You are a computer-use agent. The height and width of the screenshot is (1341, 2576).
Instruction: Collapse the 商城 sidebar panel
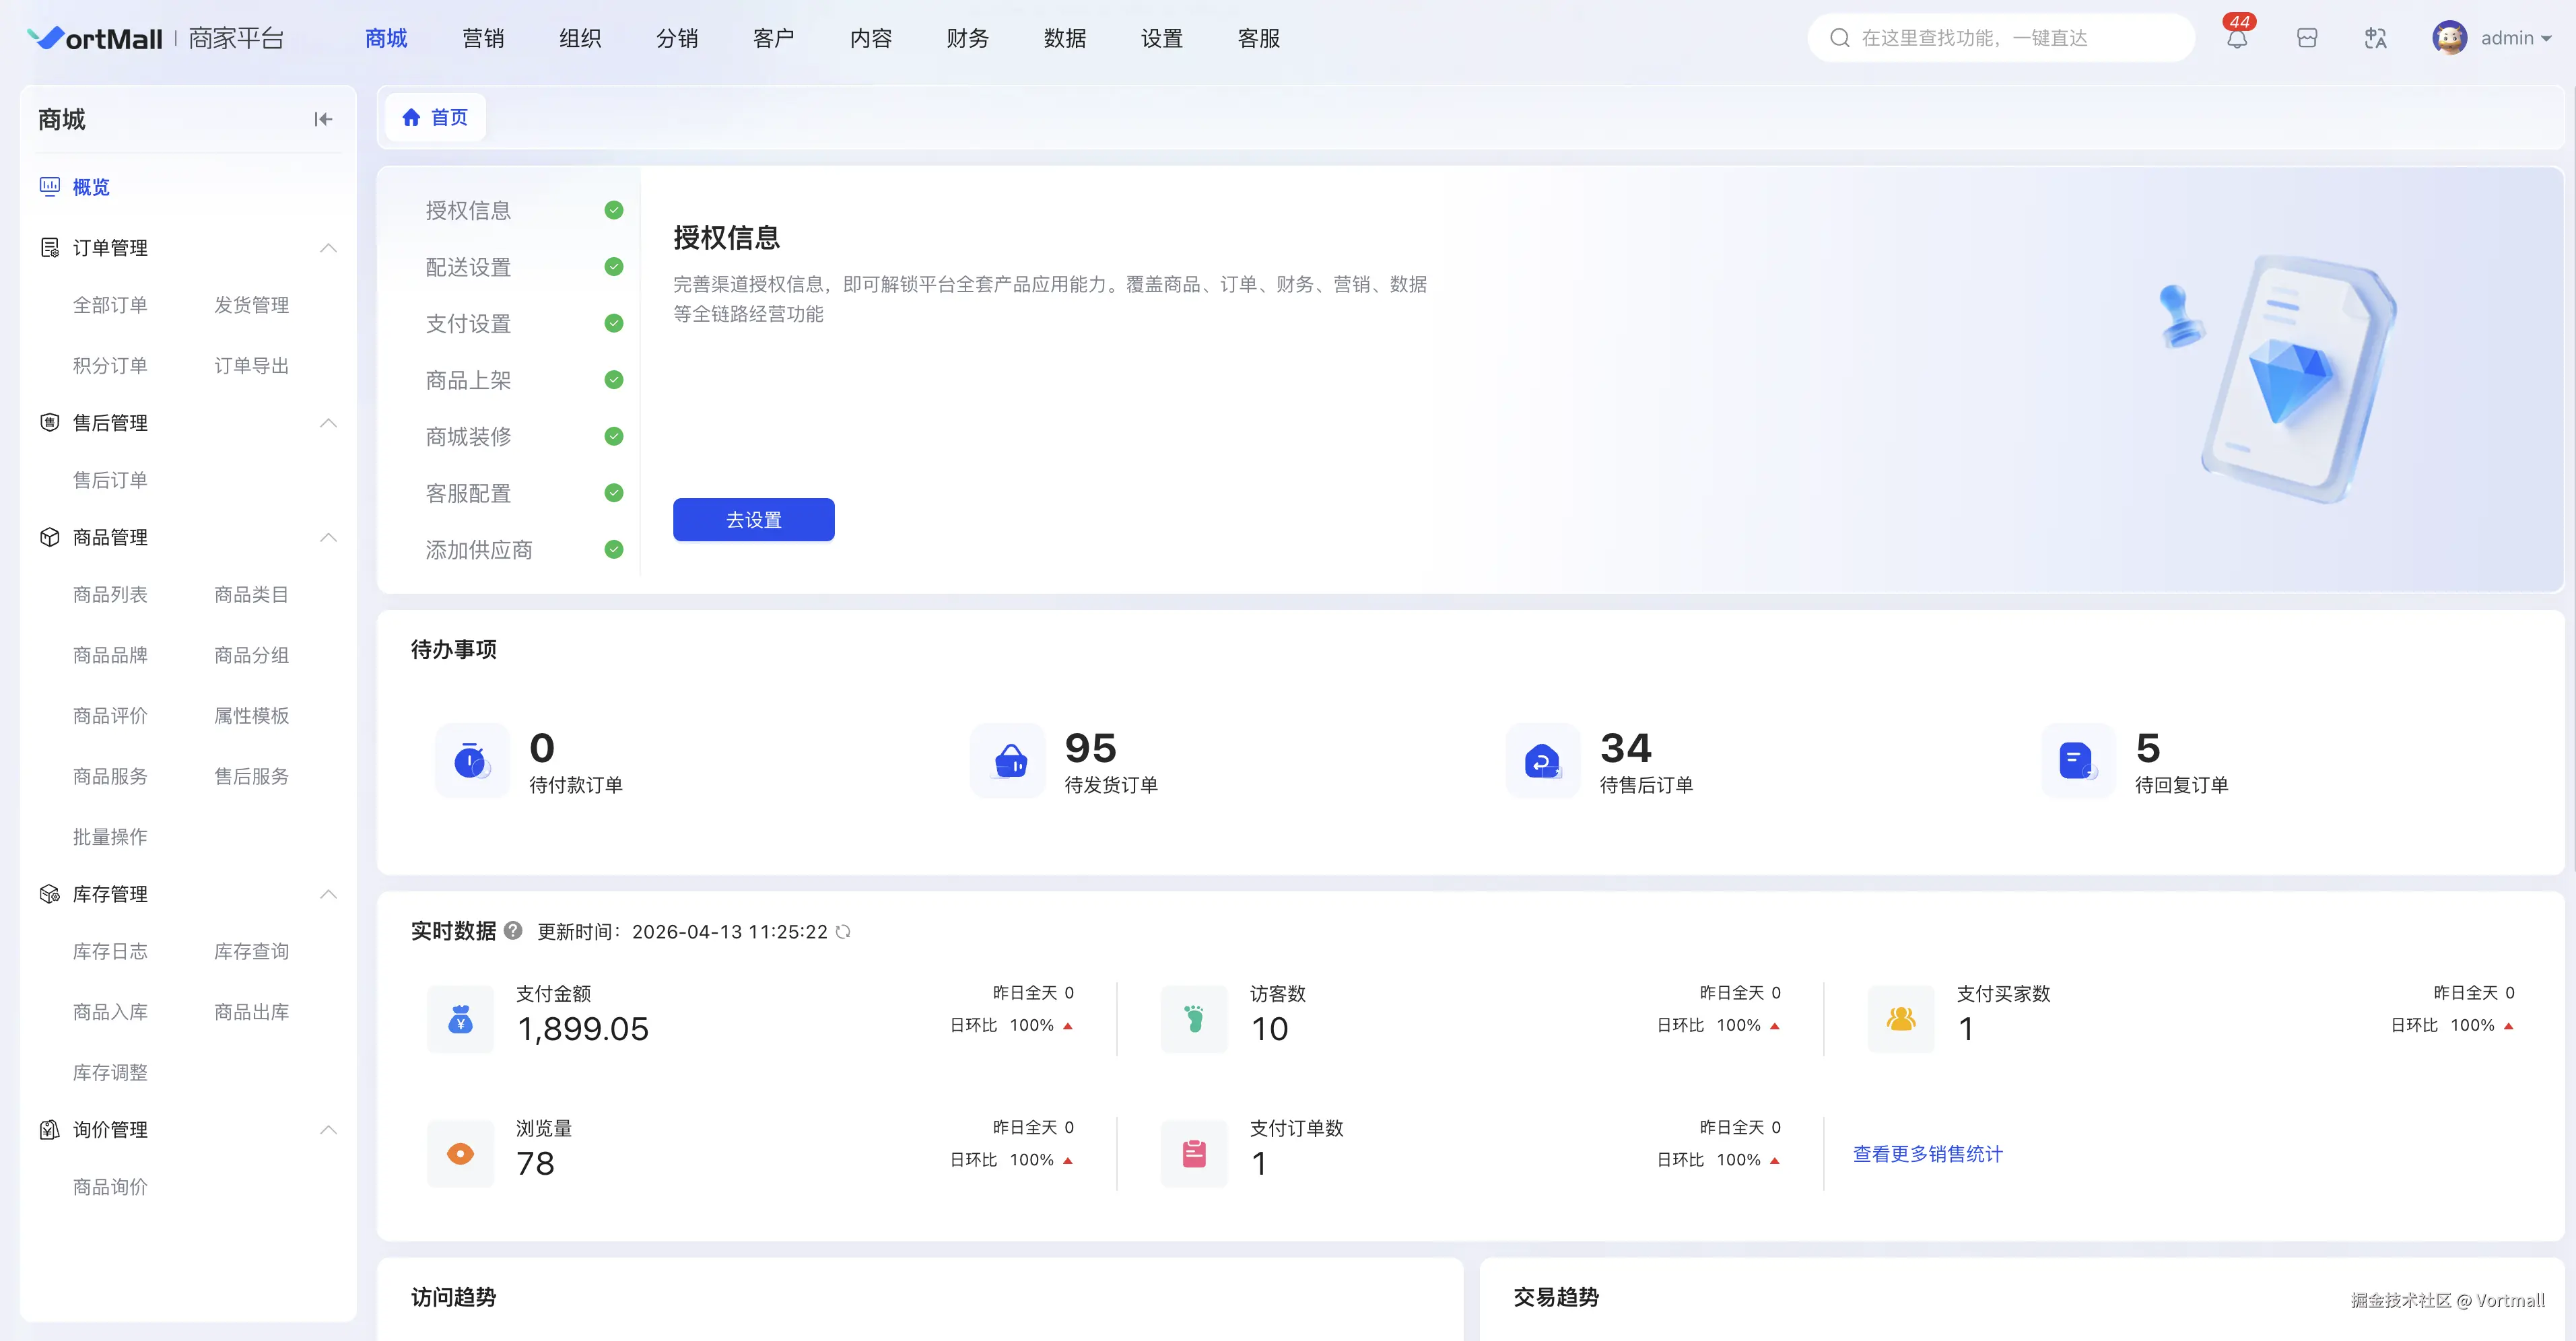(x=322, y=120)
